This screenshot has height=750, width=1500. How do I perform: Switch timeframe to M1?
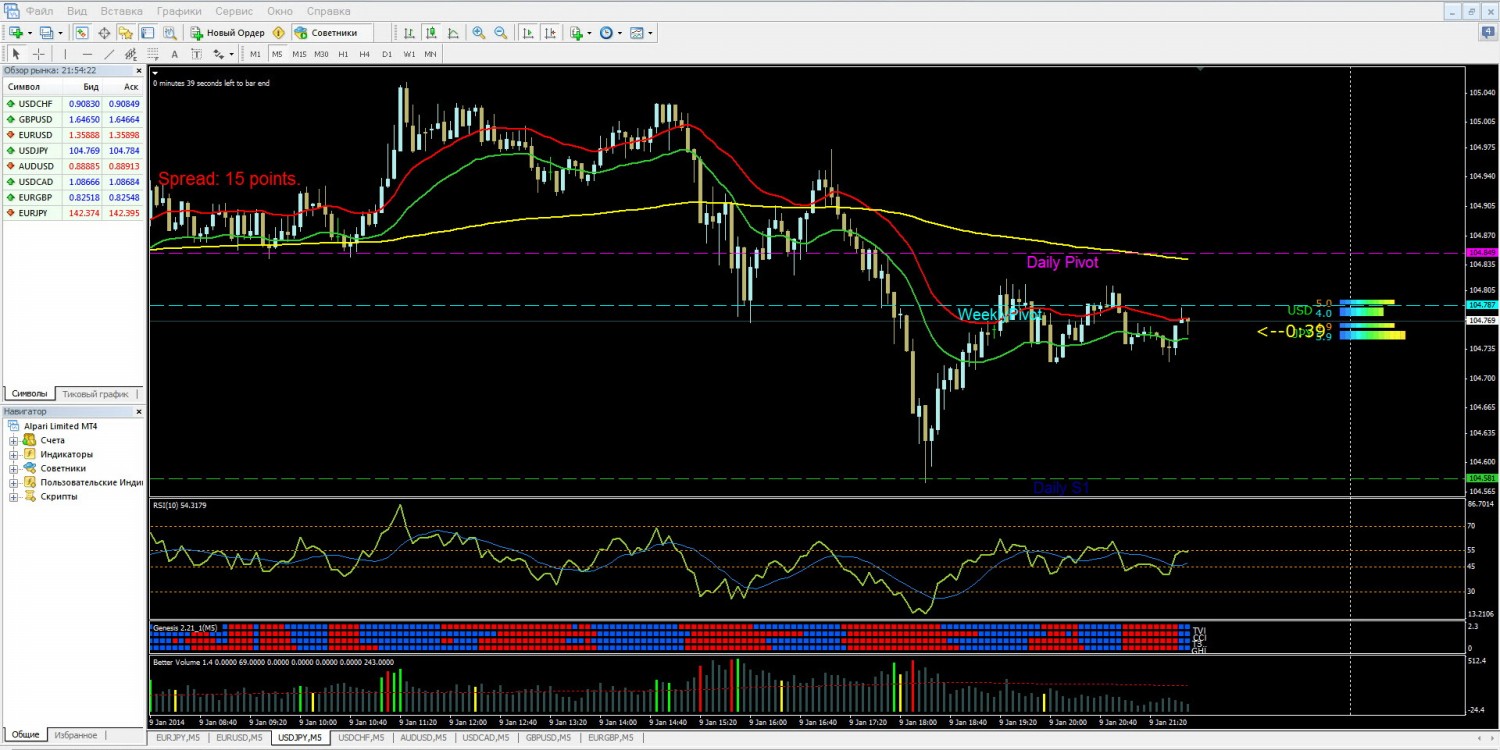(x=255, y=54)
